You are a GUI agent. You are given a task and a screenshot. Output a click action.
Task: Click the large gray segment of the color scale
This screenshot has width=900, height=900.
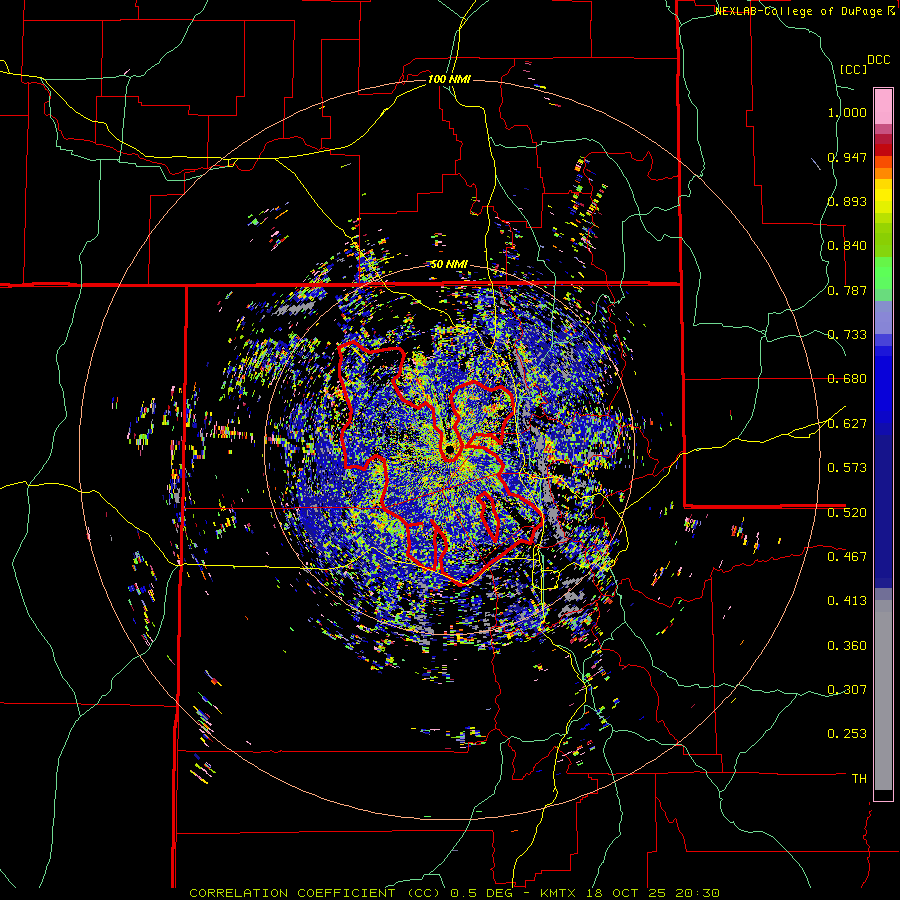(x=883, y=695)
